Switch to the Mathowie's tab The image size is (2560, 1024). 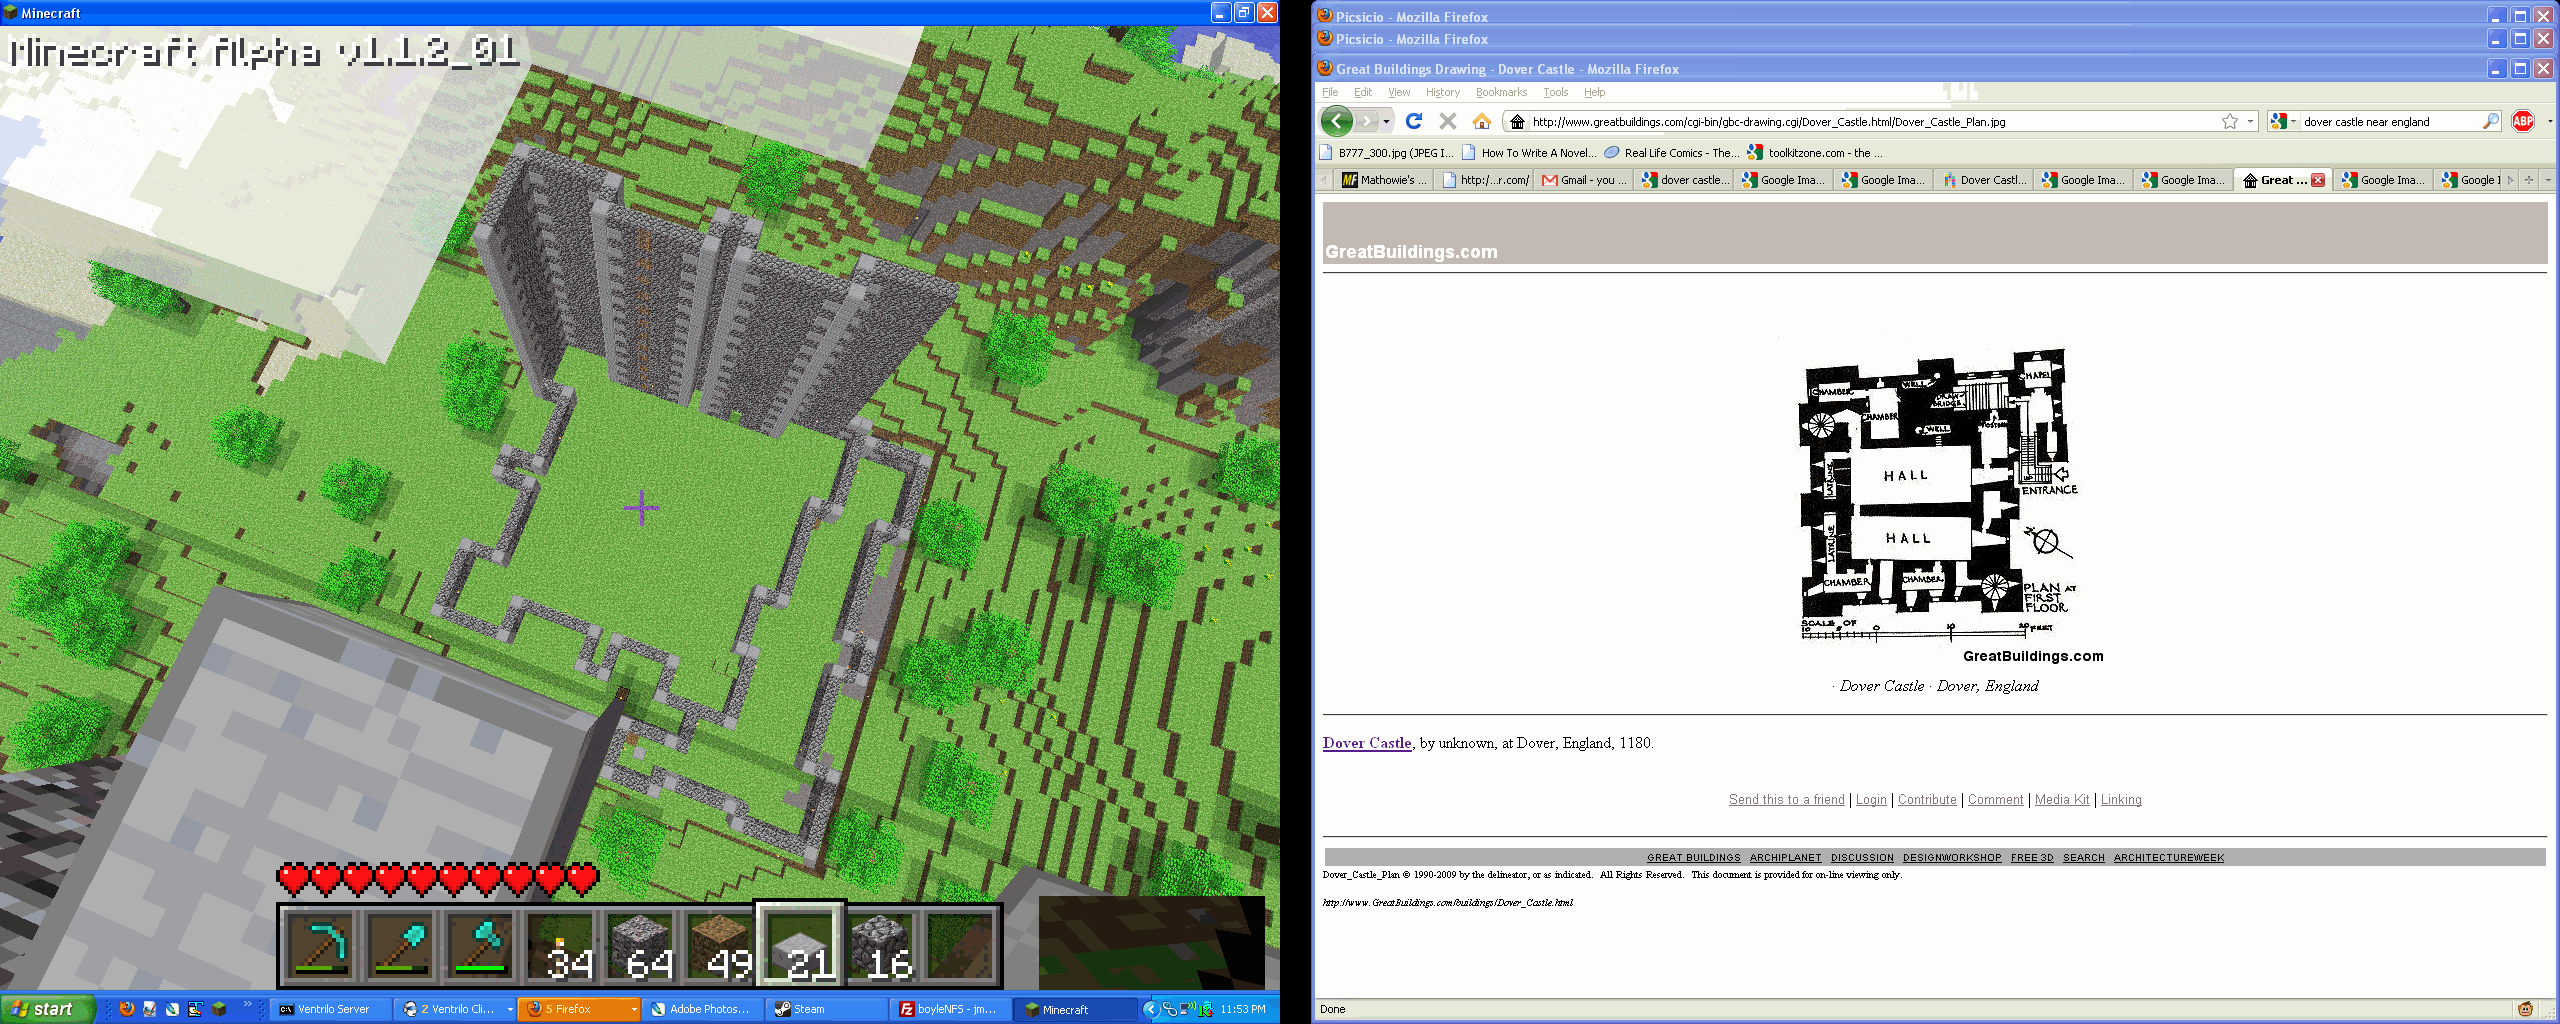pos(1384,180)
